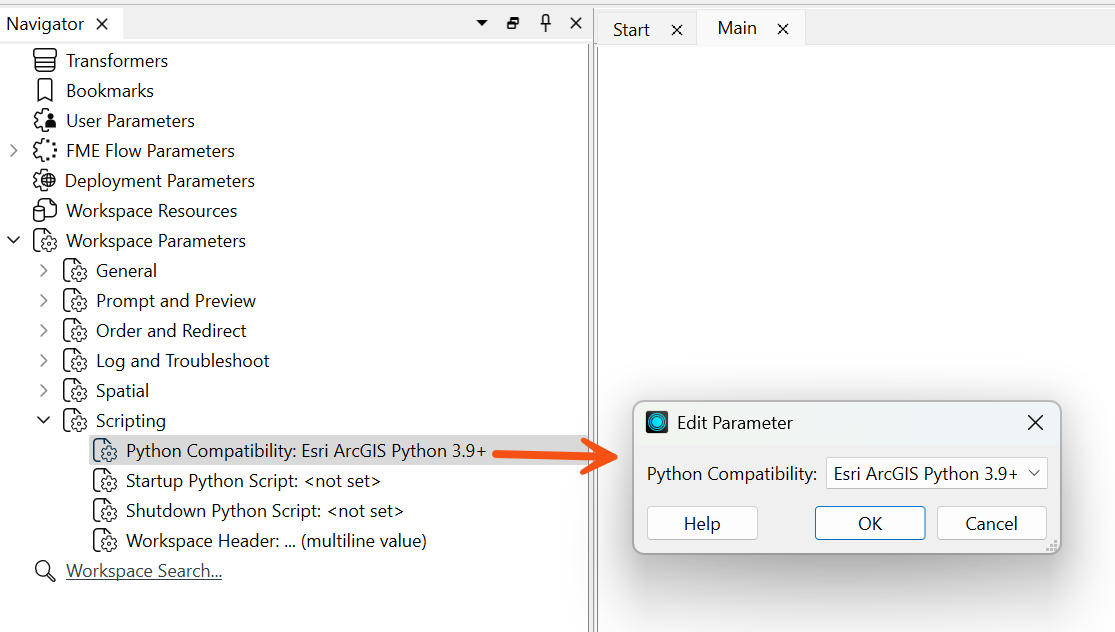
Task: Click the Deployment Parameters globe icon
Action: pos(45,181)
